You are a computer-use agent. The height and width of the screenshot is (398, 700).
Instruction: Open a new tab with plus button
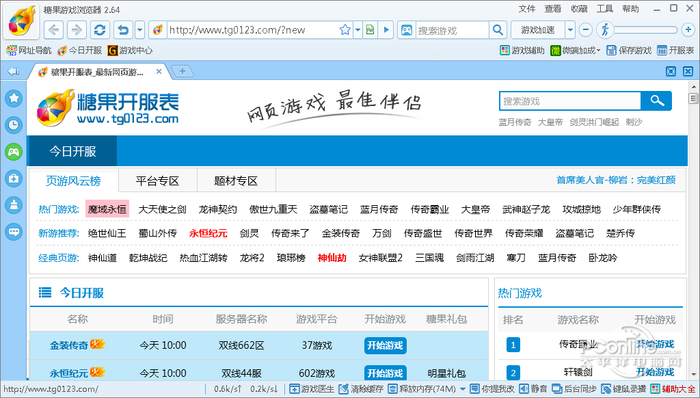182,71
